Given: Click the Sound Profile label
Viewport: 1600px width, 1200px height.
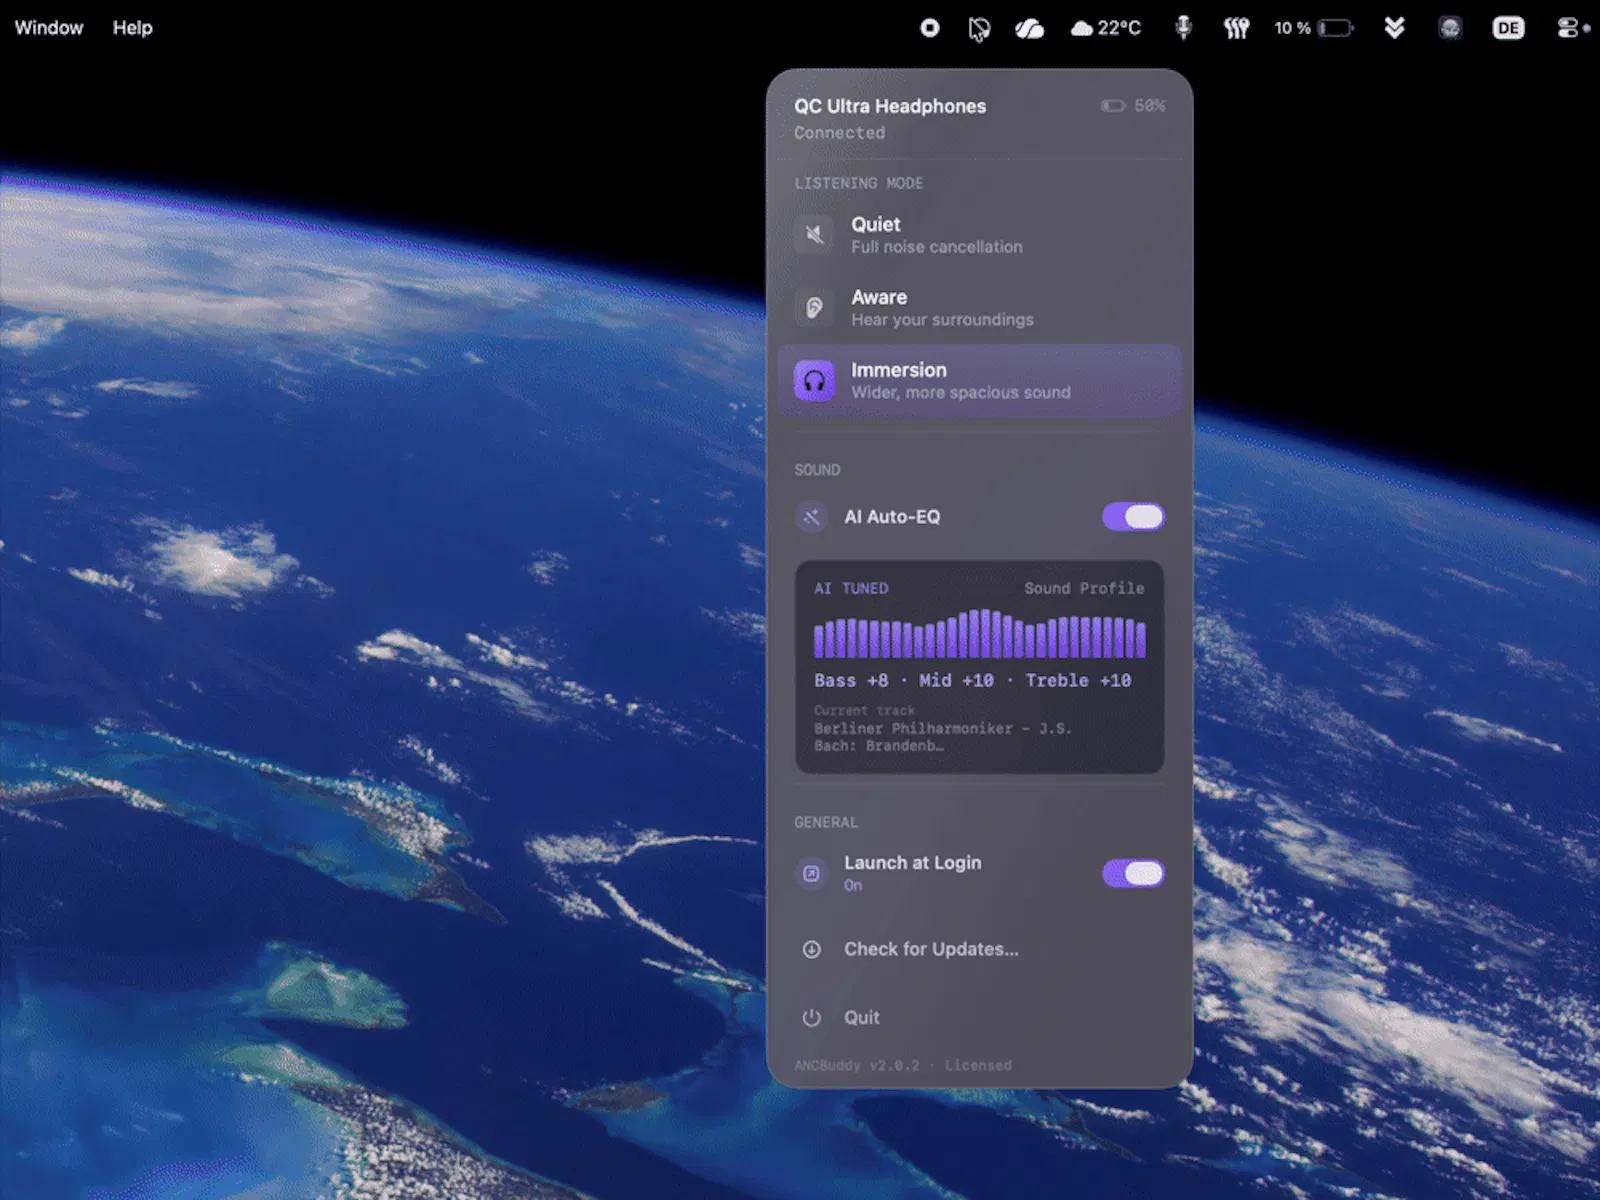Looking at the screenshot, I should coord(1084,588).
